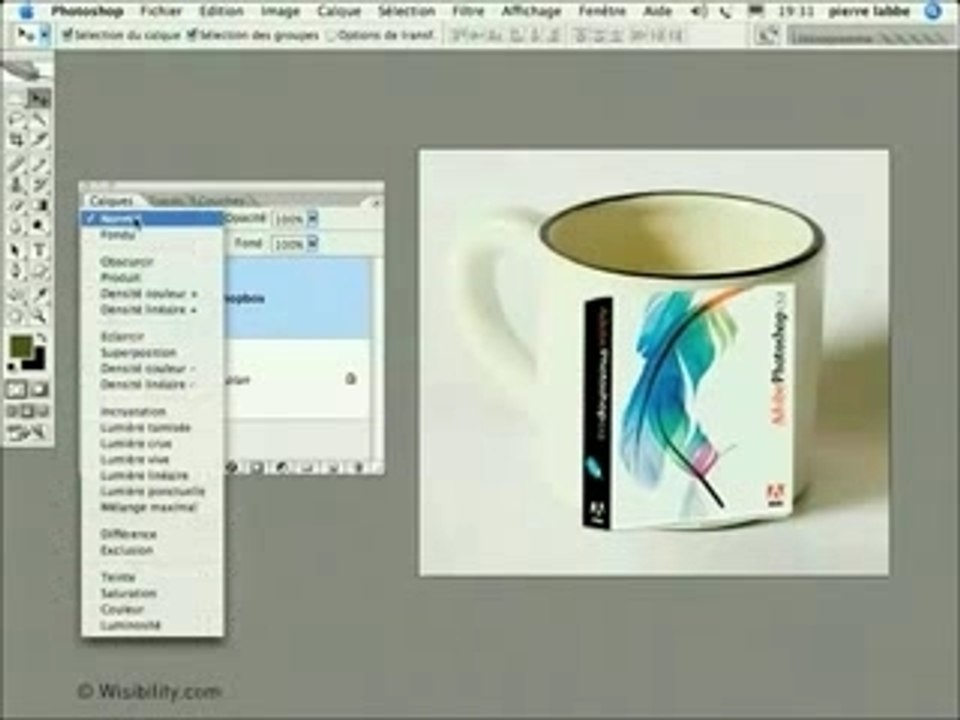Open the Apple menu
The image size is (960, 720).
(26, 11)
